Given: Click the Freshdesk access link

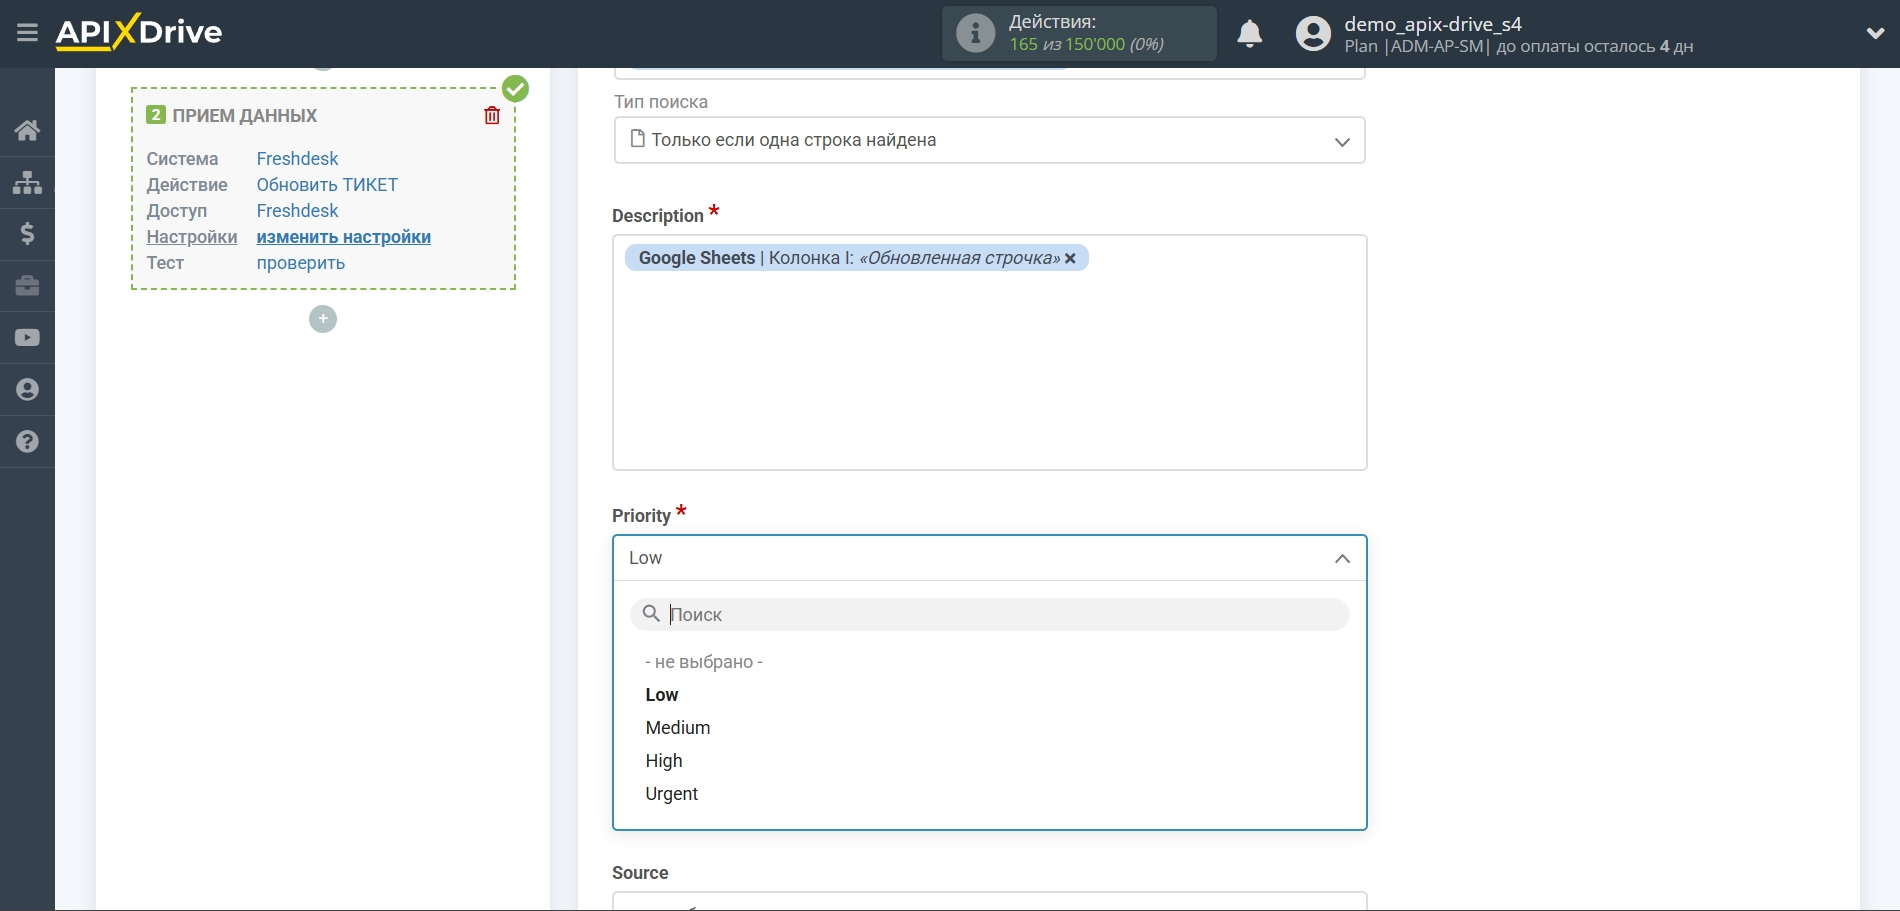Looking at the screenshot, I should click(297, 211).
